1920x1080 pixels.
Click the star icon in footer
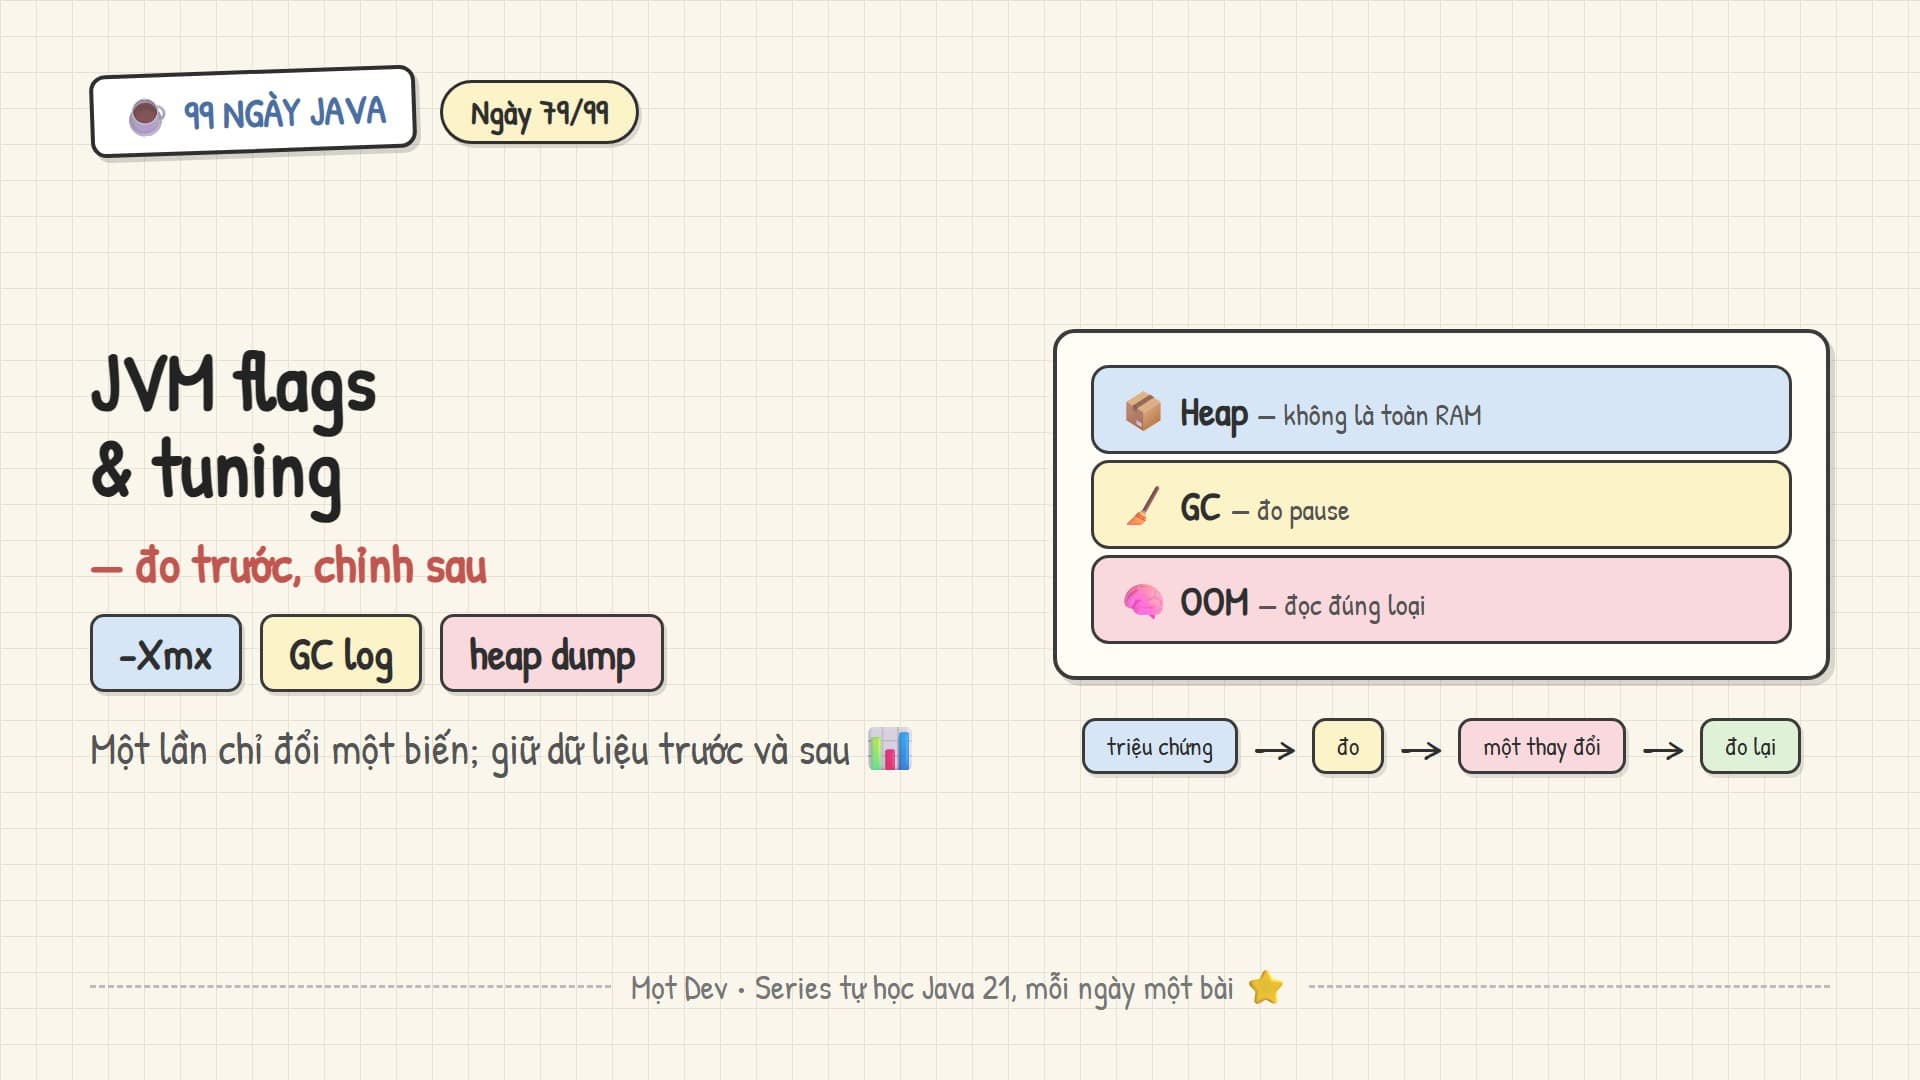(1265, 987)
